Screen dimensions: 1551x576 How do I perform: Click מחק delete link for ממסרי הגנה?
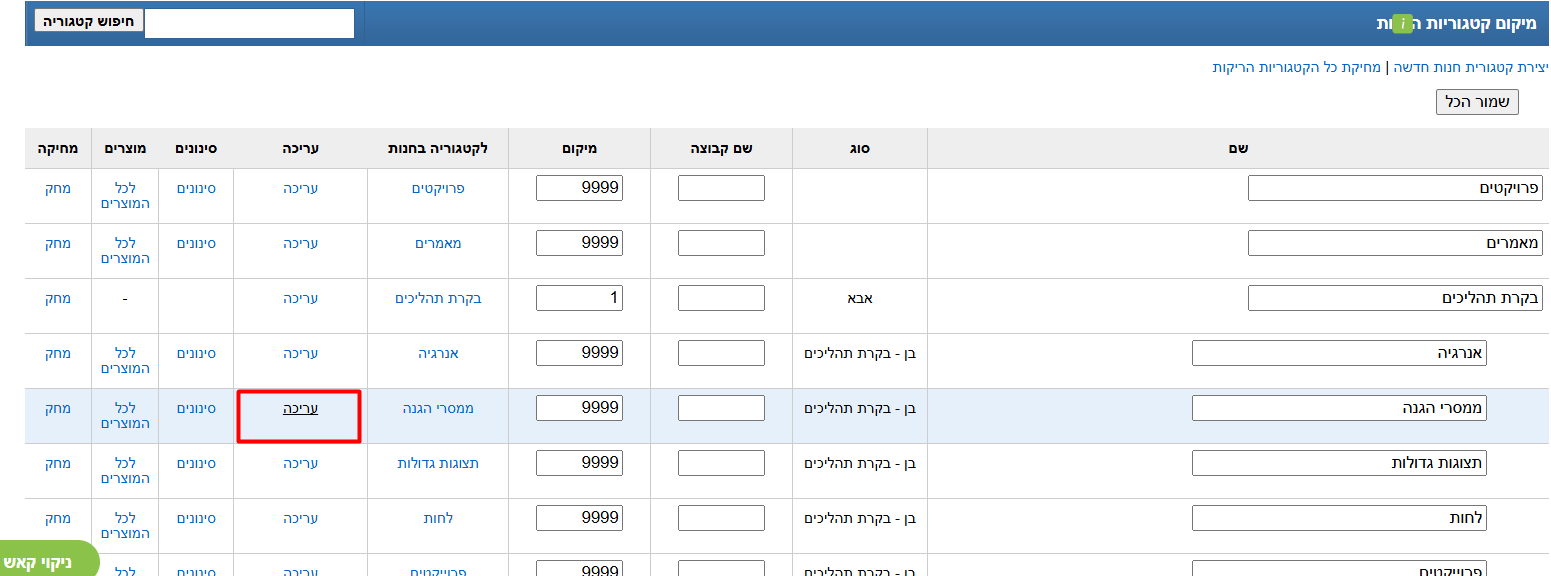click(x=58, y=408)
